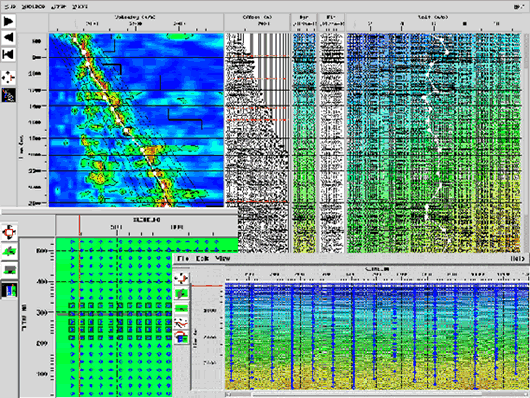Screen dimensions: 530x398
Task: Click the green arrow icon in the section window toolbar
Action: pos(182,294)
